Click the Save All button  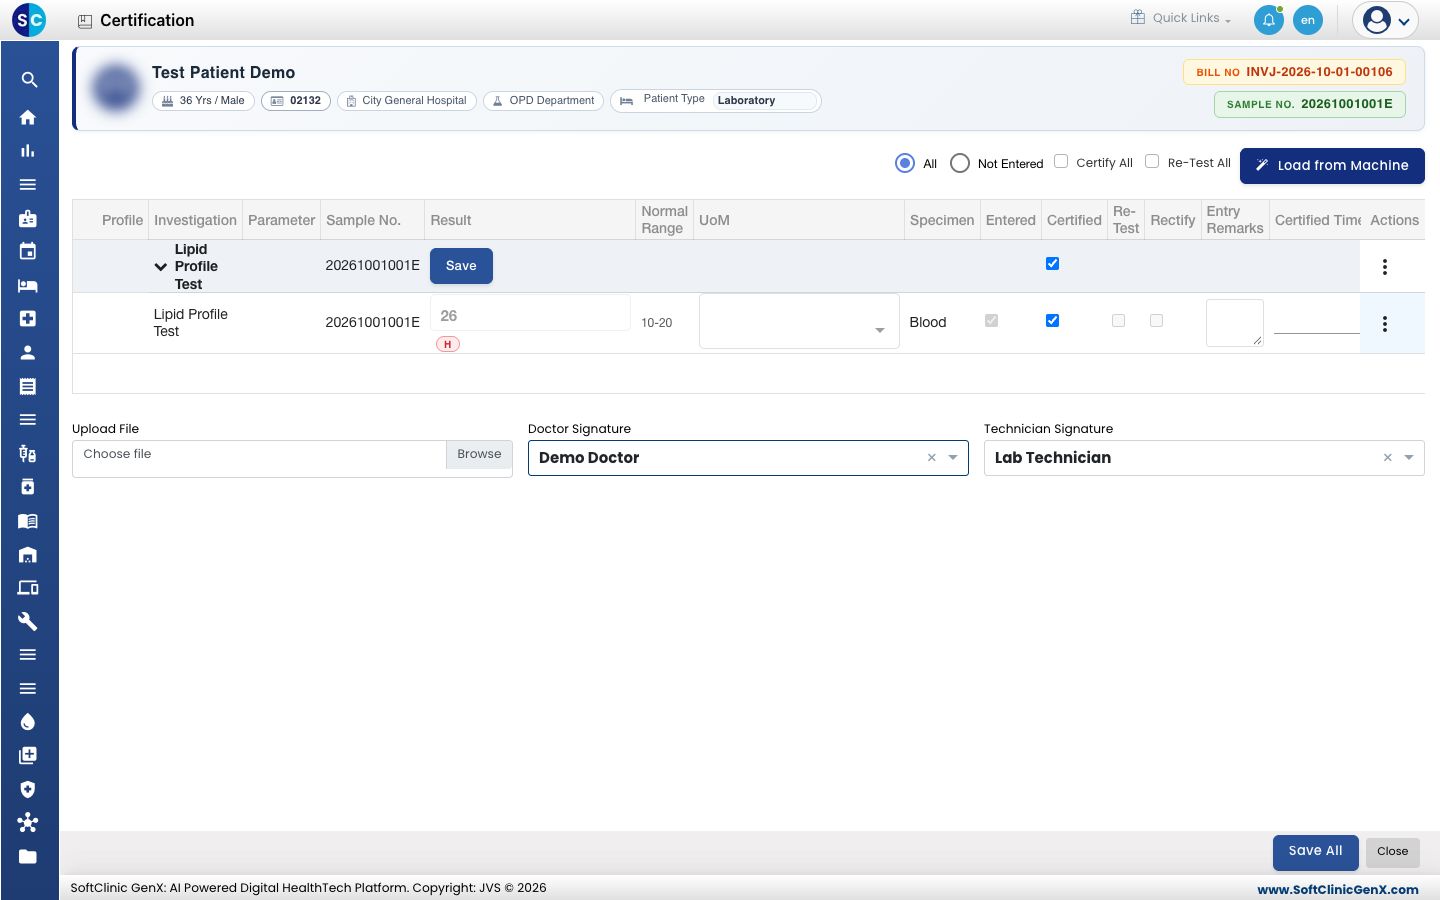click(x=1315, y=852)
